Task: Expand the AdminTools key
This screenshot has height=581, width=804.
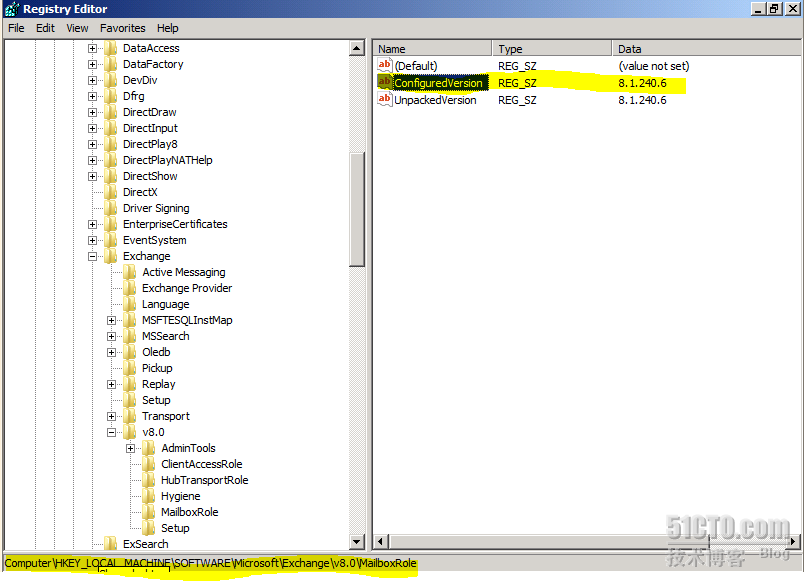Action: tap(130, 448)
